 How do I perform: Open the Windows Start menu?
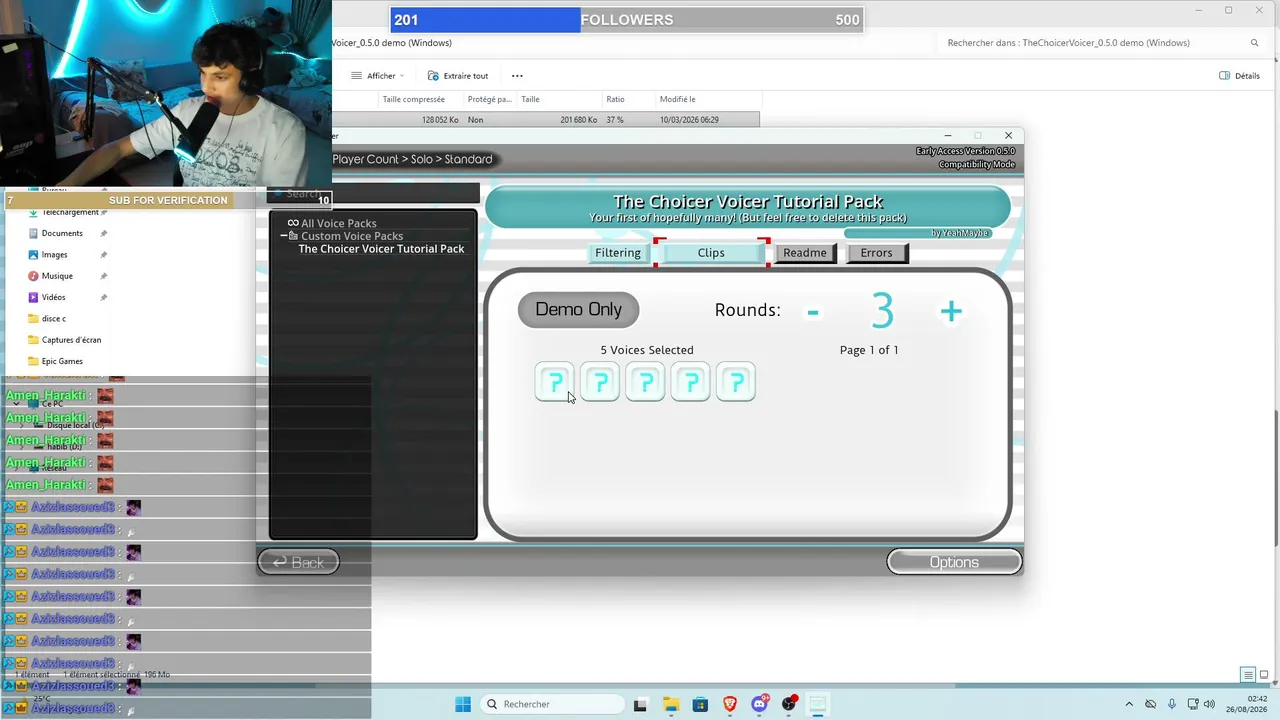[x=463, y=704]
